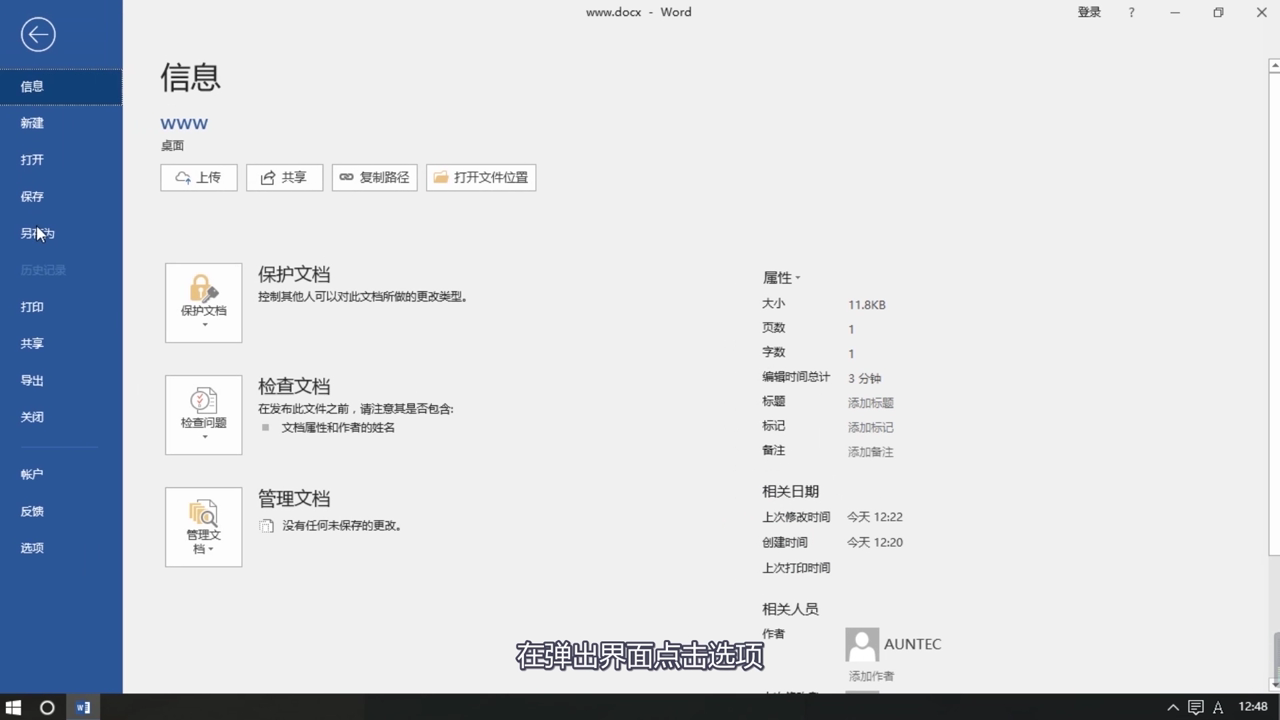Click the clock 12:48 in the taskbar
Image resolution: width=1280 pixels, height=720 pixels.
coord(1253,707)
